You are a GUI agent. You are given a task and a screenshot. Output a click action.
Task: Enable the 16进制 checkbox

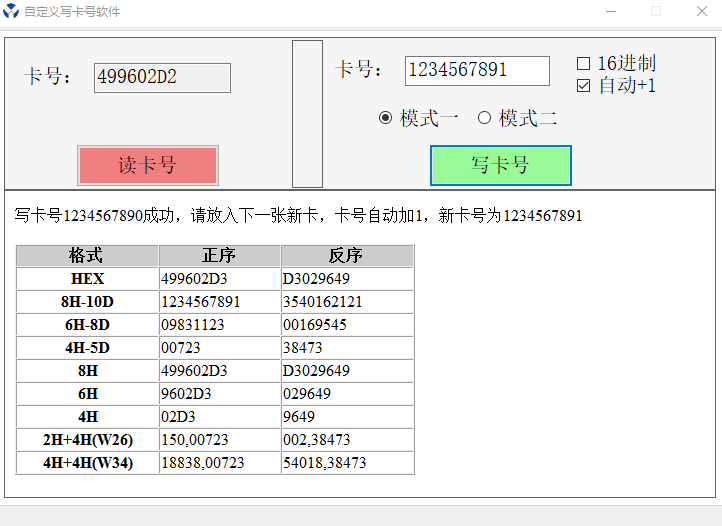coord(584,64)
